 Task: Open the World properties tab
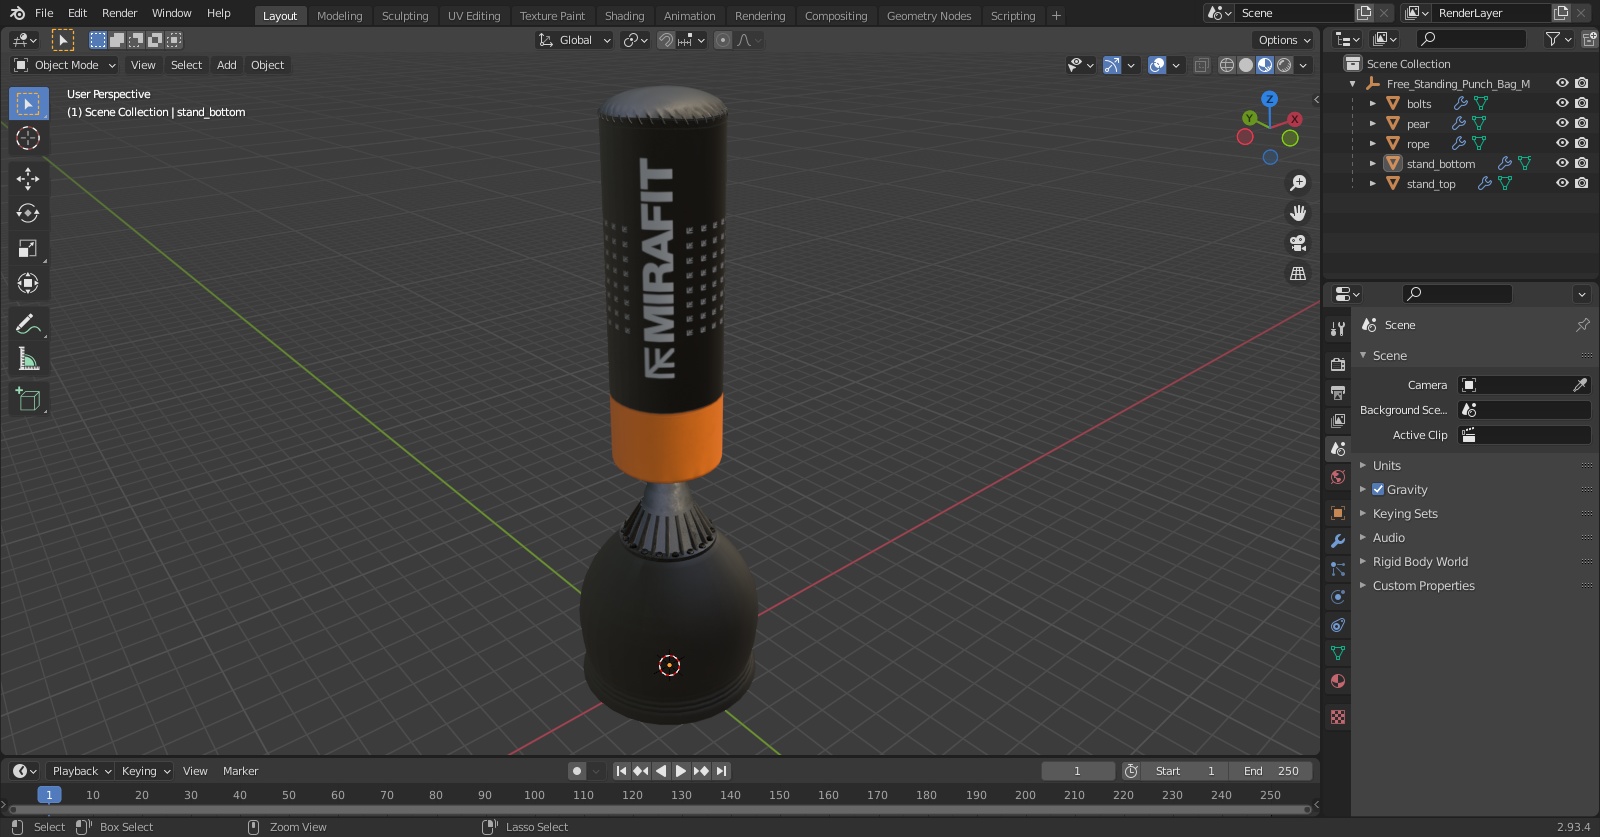(x=1338, y=477)
